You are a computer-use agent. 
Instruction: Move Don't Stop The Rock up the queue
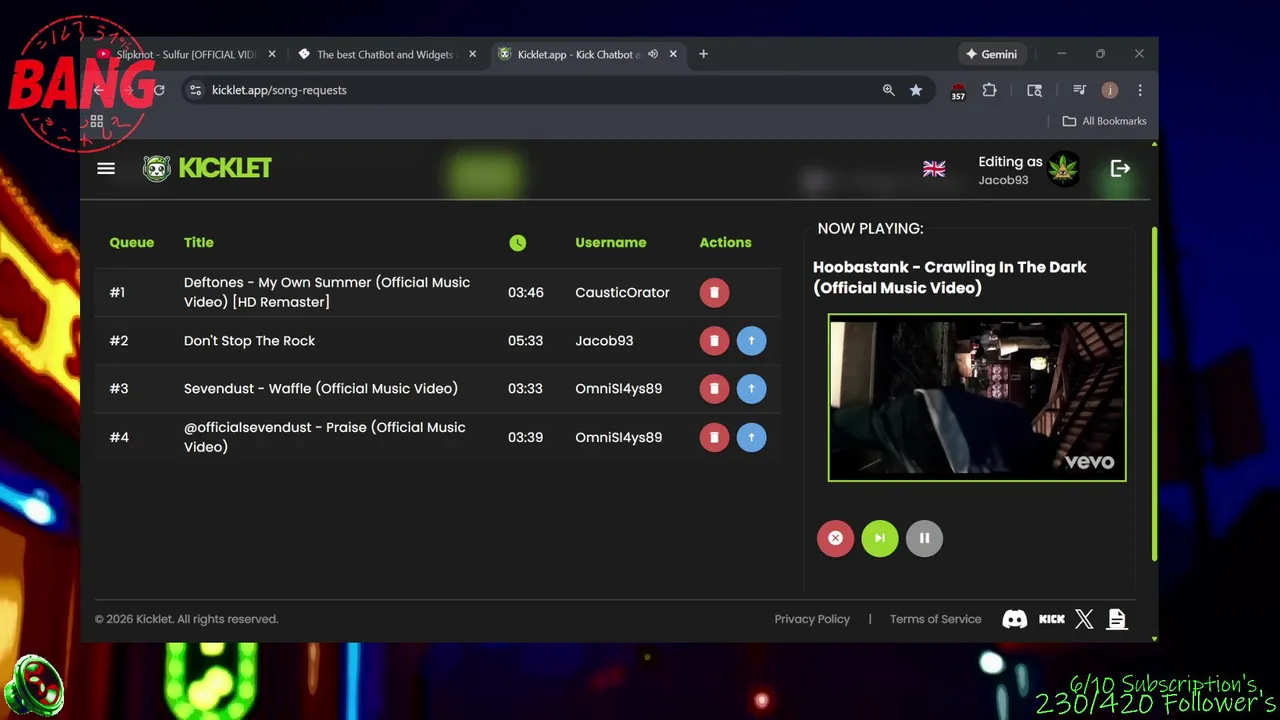coord(751,341)
